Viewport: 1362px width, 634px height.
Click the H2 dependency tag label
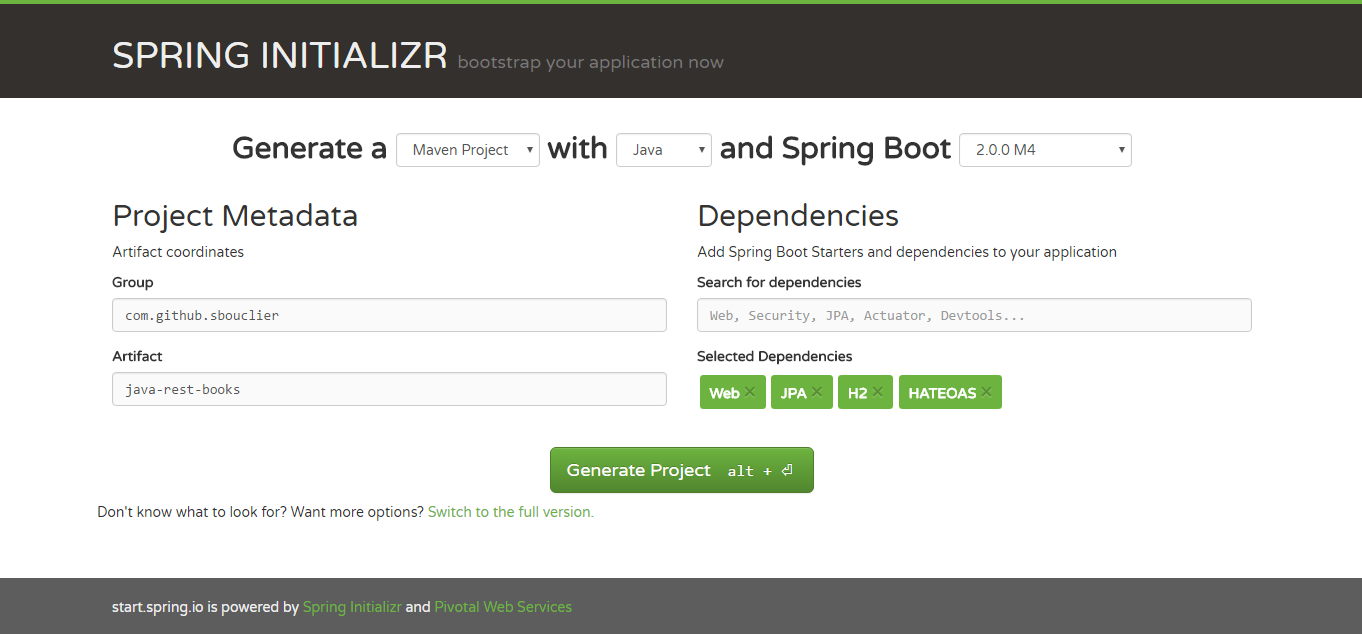[x=857, y=393]
